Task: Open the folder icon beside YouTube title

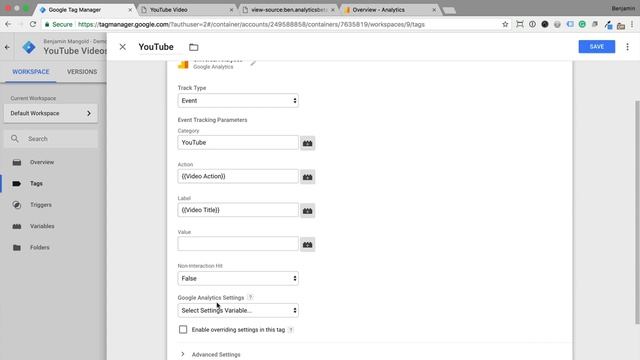Action: 193,47
